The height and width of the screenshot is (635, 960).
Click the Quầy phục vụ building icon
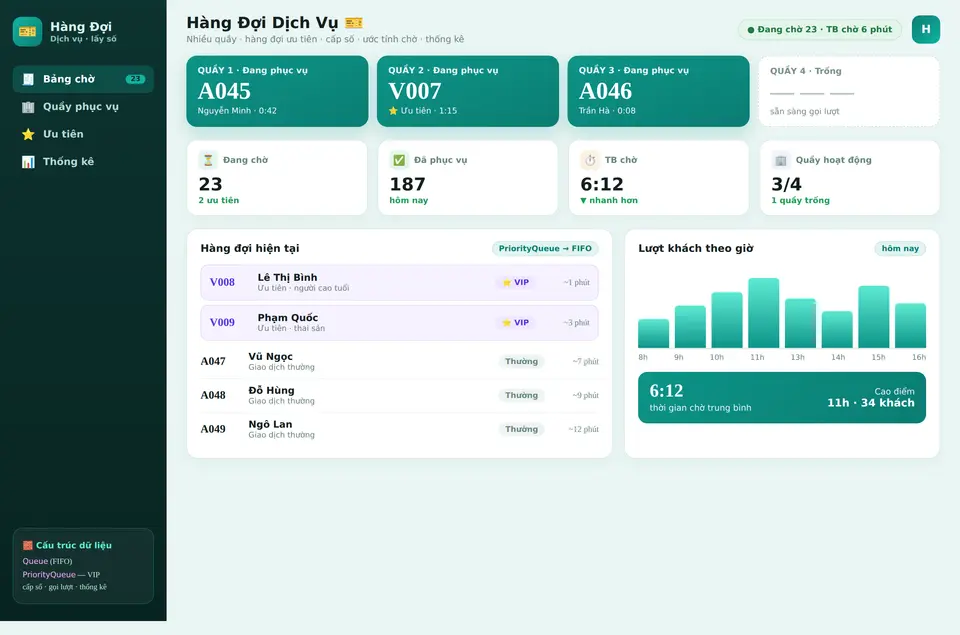(x=28, y=107)
